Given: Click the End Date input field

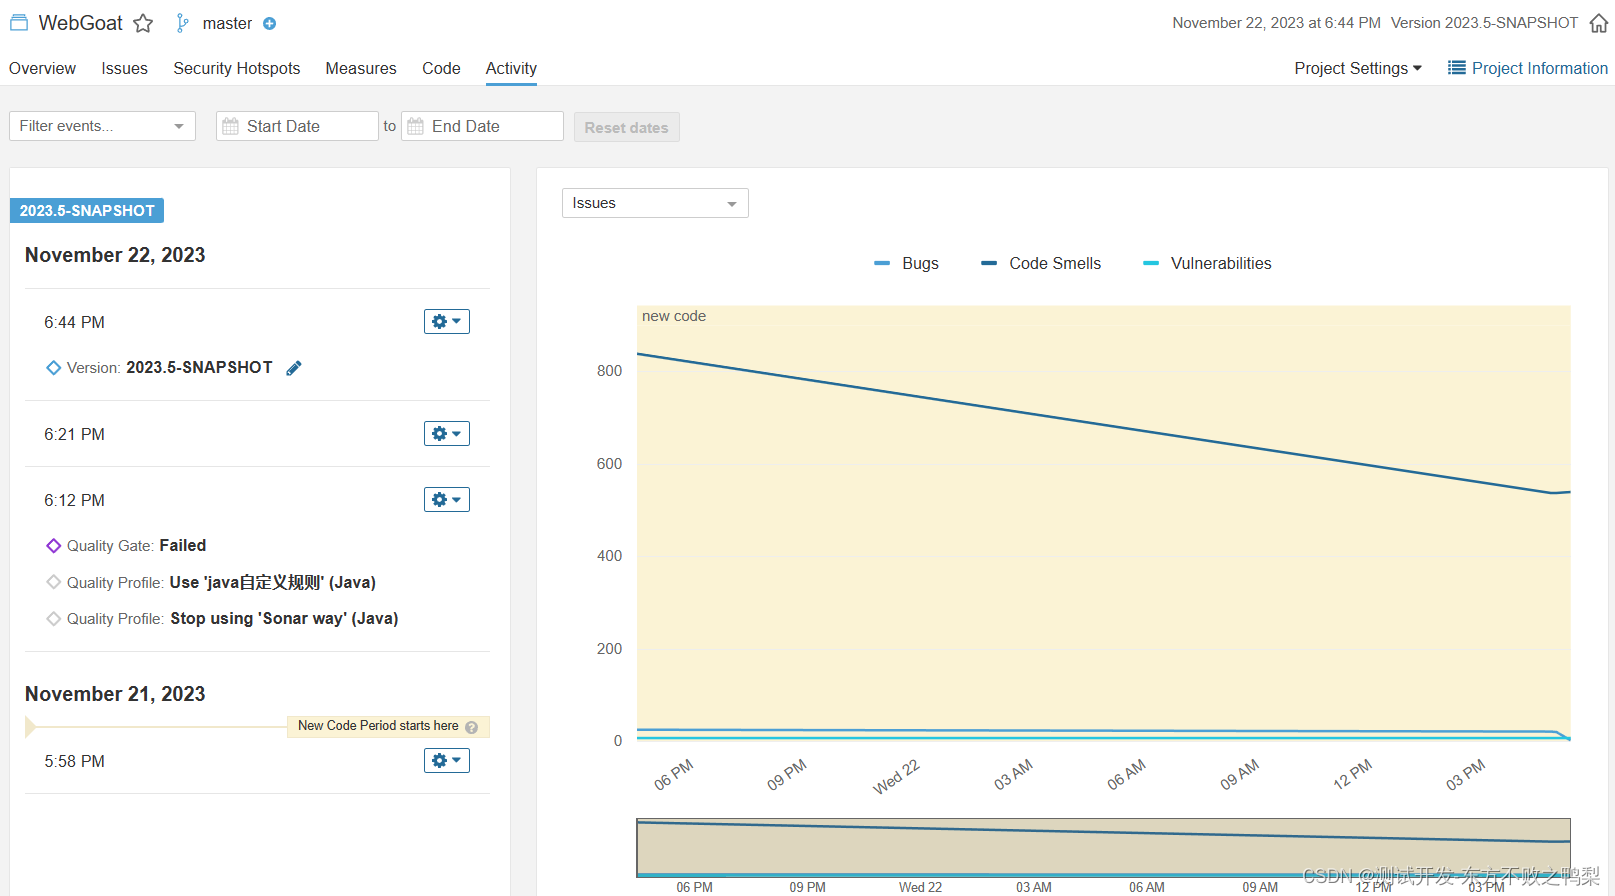Looking at the screenshot, I should (x=482, y=126).
